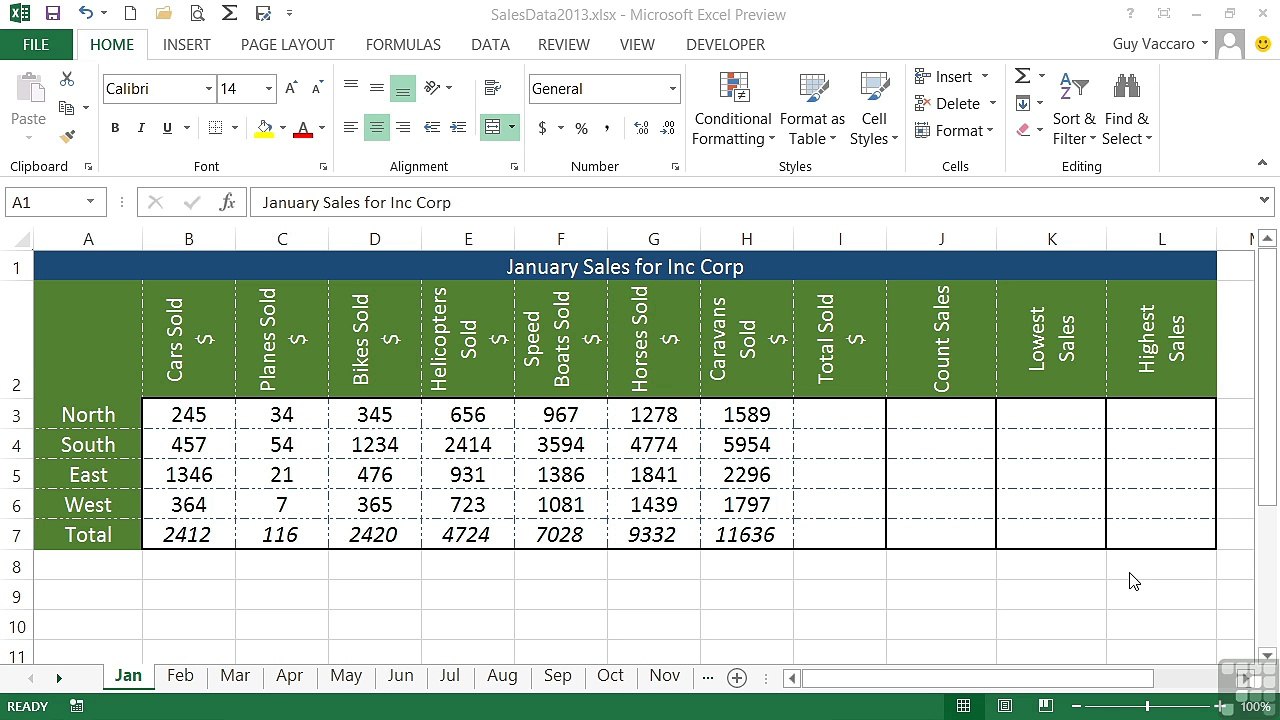This screenshot has height=720, width=1280.
Task: Open the Name Box dropdown arrow
Action: point(90,202)
